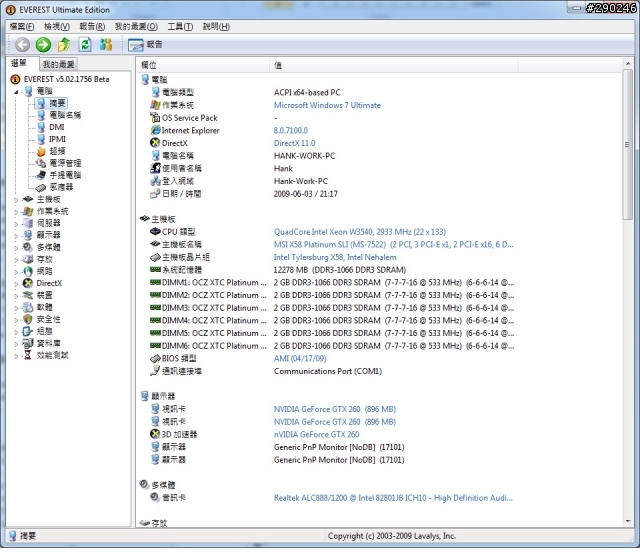Click the 裝置 devices tree icon

28,295
